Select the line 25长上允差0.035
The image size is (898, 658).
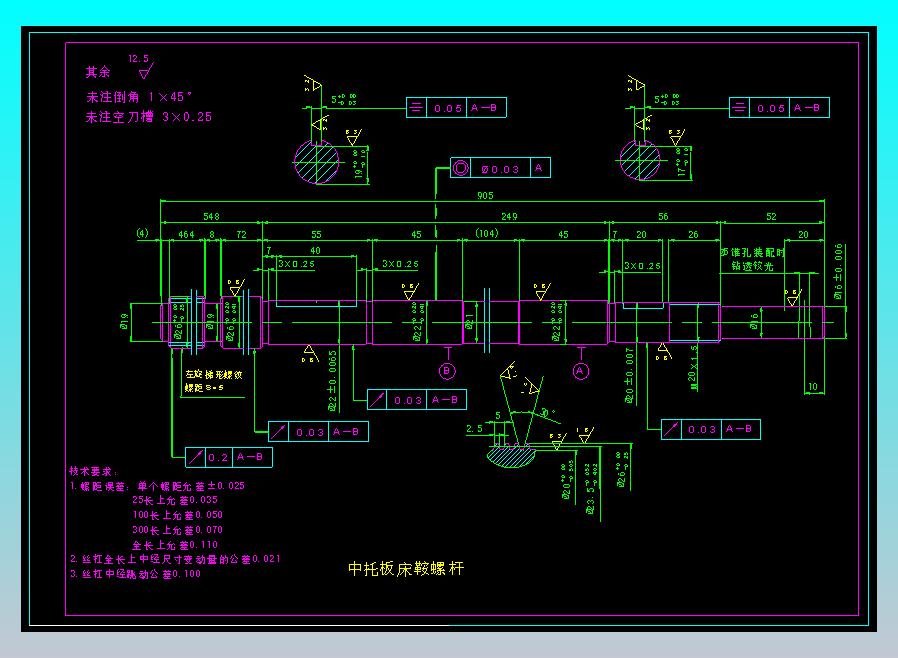(x=175, y=500)
